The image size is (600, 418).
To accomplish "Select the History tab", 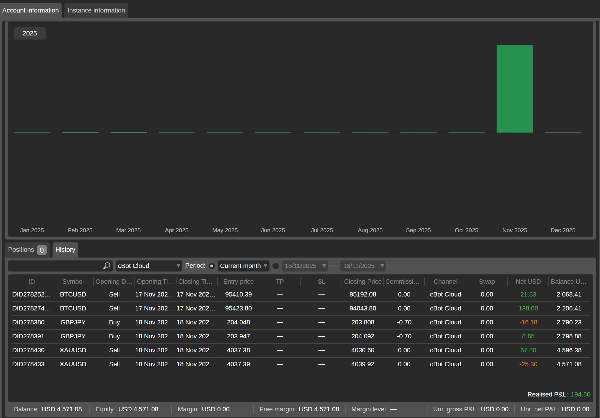I will pyautogui.click(x=65, y=249).
